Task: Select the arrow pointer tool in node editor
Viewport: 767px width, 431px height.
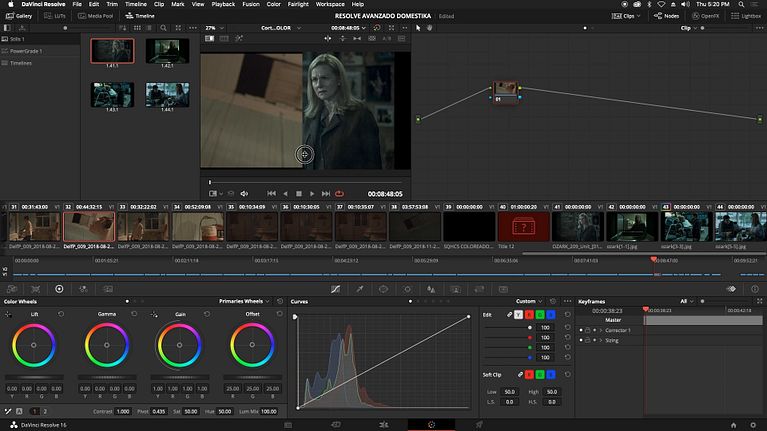Action: pos(418,28)
